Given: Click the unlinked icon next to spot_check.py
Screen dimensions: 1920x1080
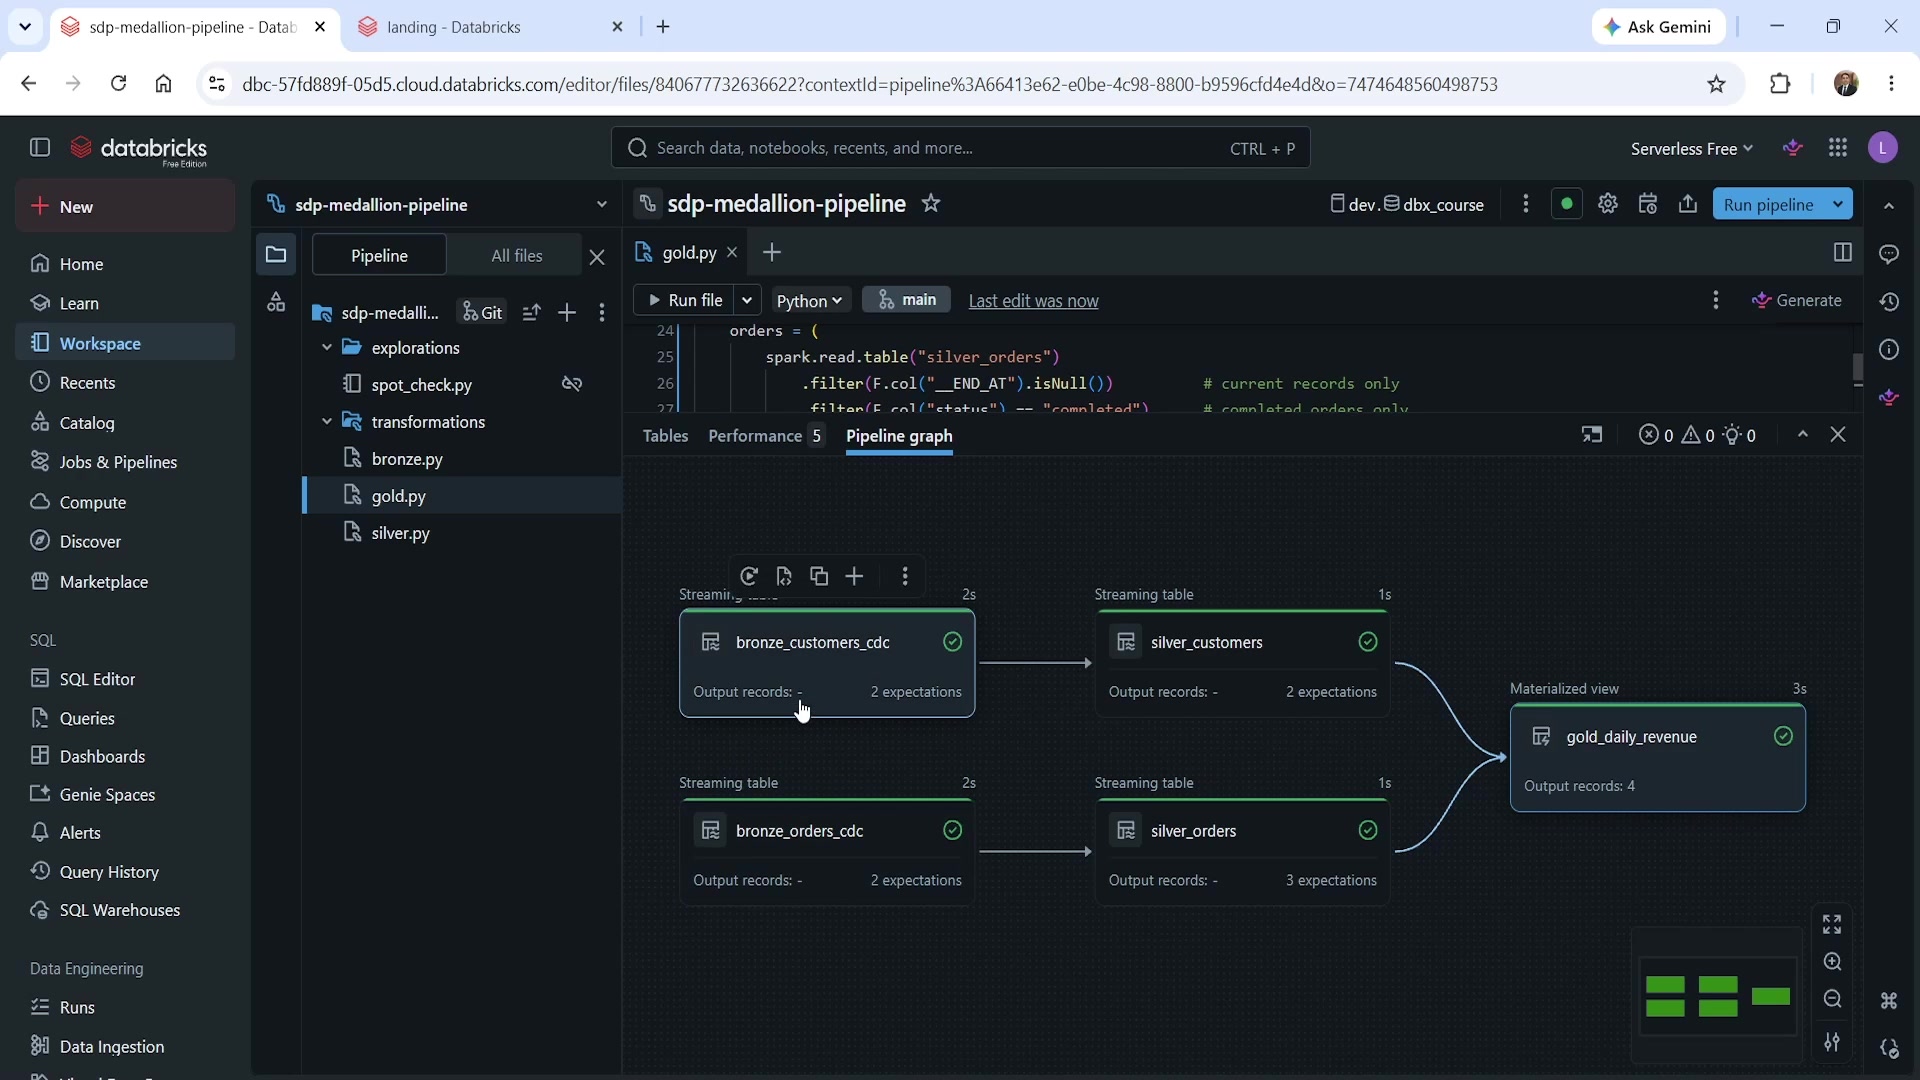Looking at the screenshot, I should 572,384.
